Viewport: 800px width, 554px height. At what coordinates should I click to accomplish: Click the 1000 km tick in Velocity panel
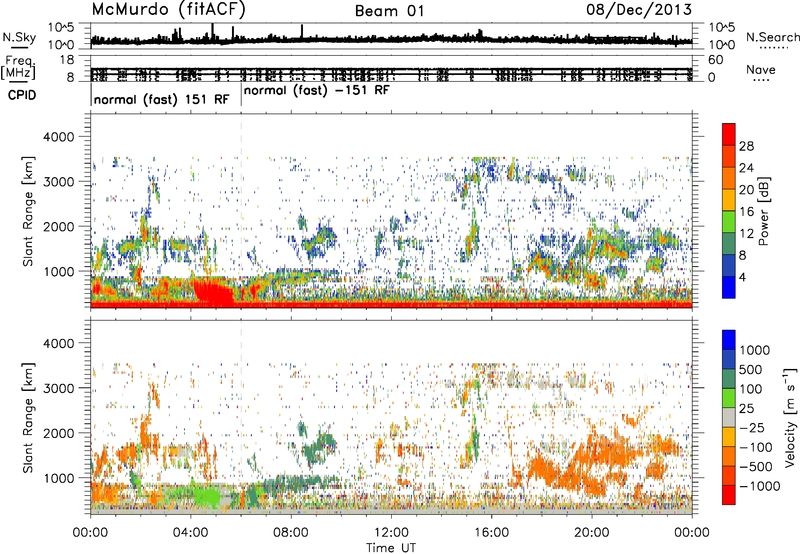(x=58, y=478)
